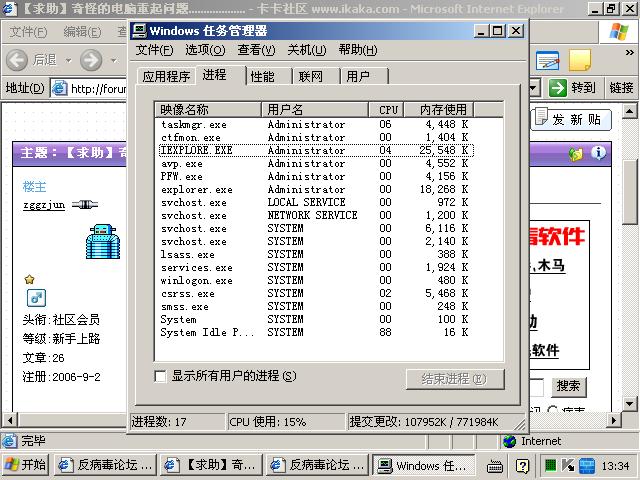Open the Options menu in Task Manager
Image resolution: width=640 pixels, height=480 pixels.
[x=205, y=50]
